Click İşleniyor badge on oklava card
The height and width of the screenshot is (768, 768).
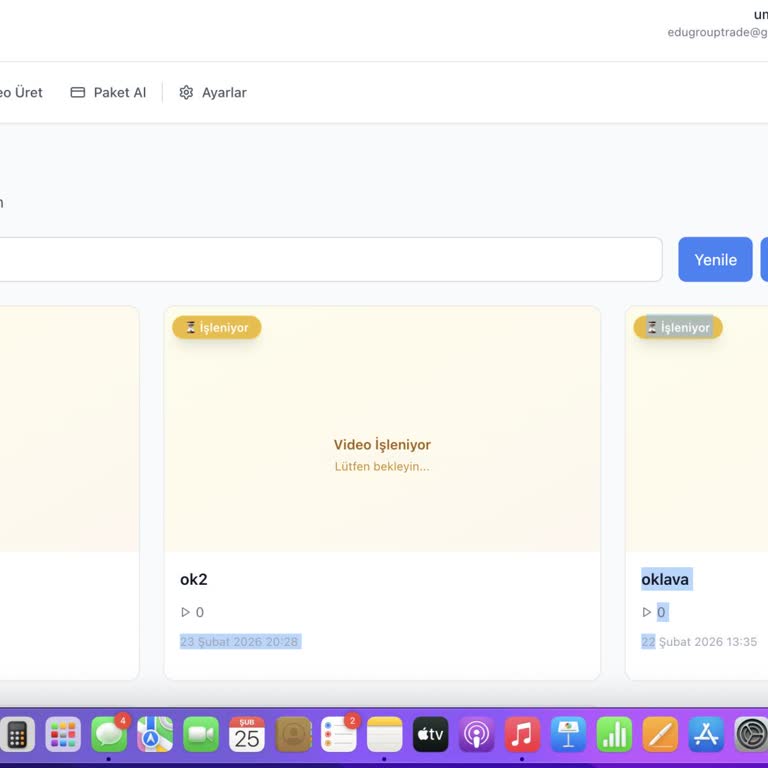(678, 327)
